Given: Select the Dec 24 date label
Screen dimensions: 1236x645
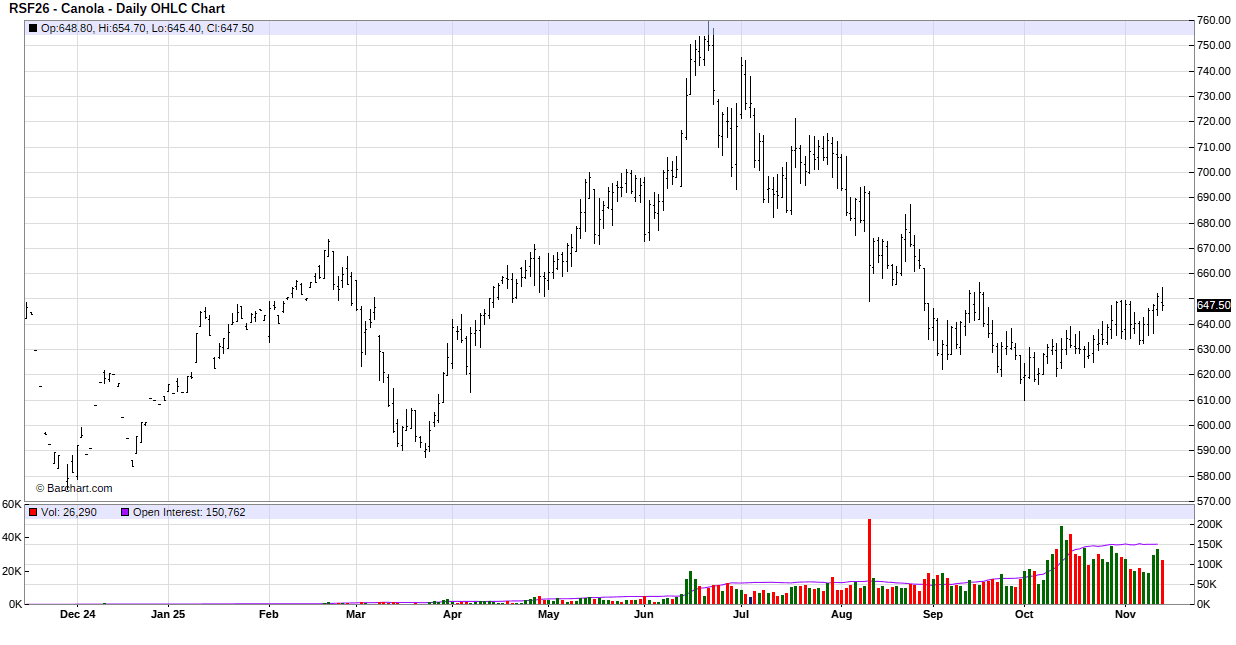Looking at the screenshot, I should coord(77,615).
